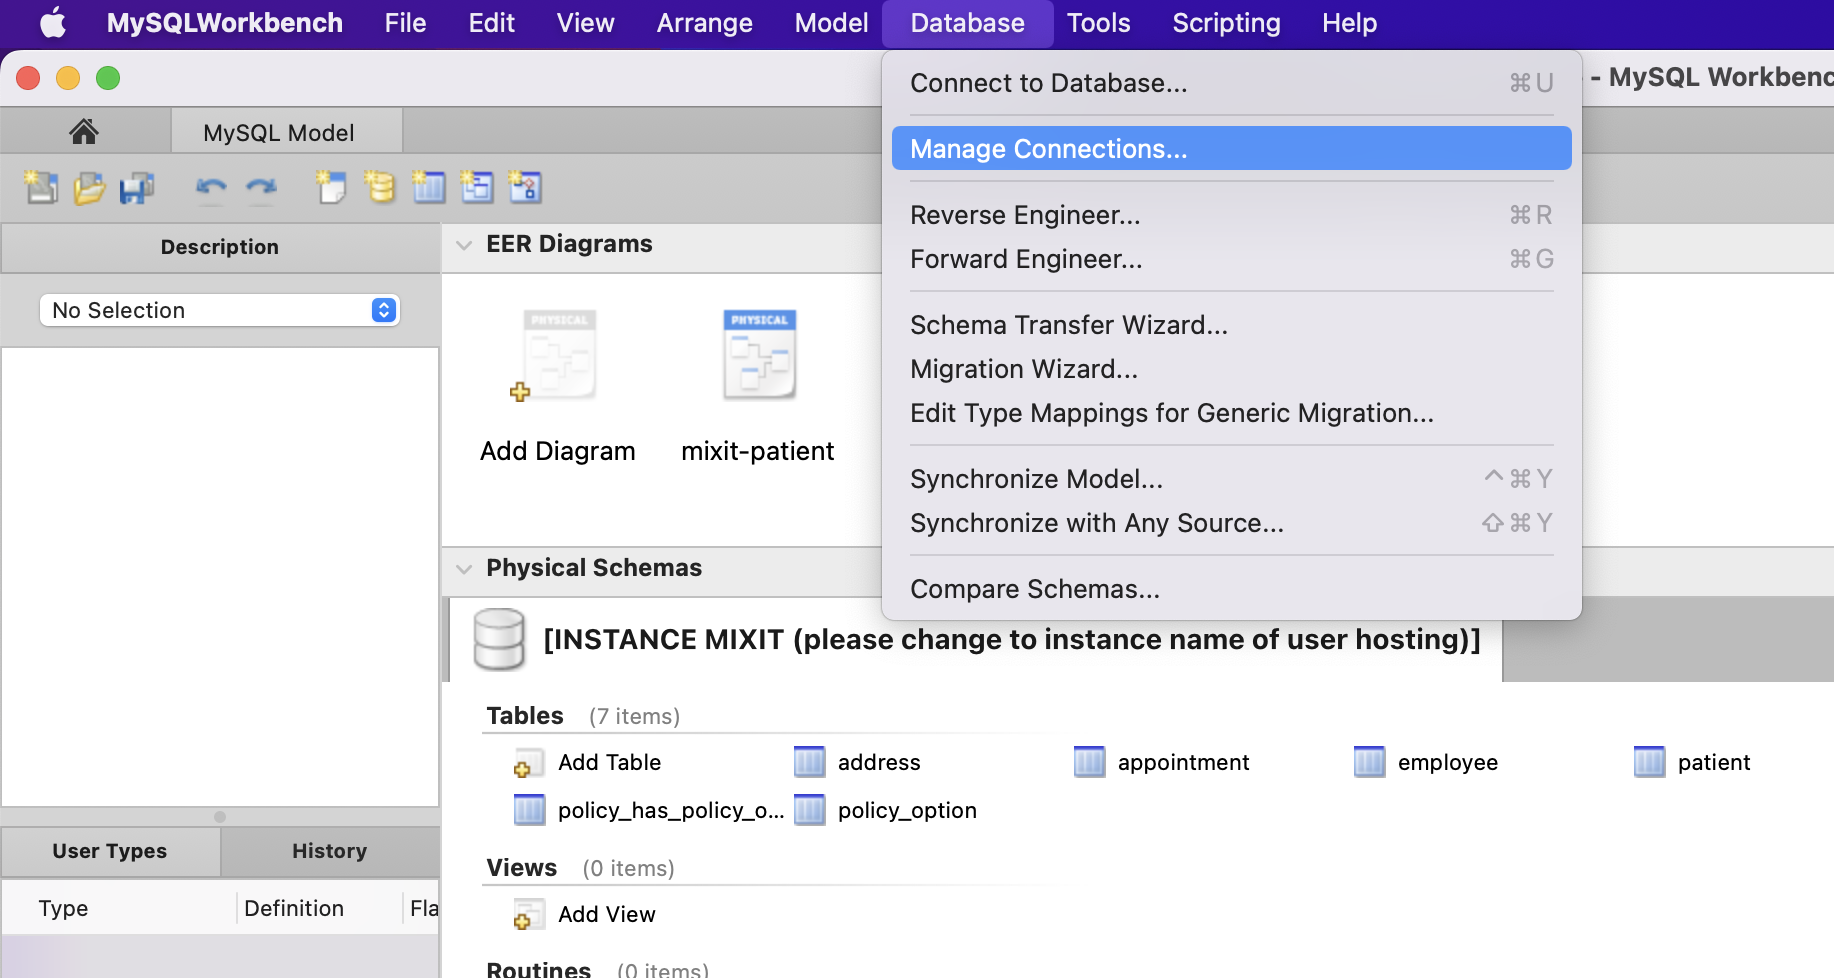Viewport: 1834px width, 978px height.
Task: Open the No Selection dropdown
Action: click(219, 310)
